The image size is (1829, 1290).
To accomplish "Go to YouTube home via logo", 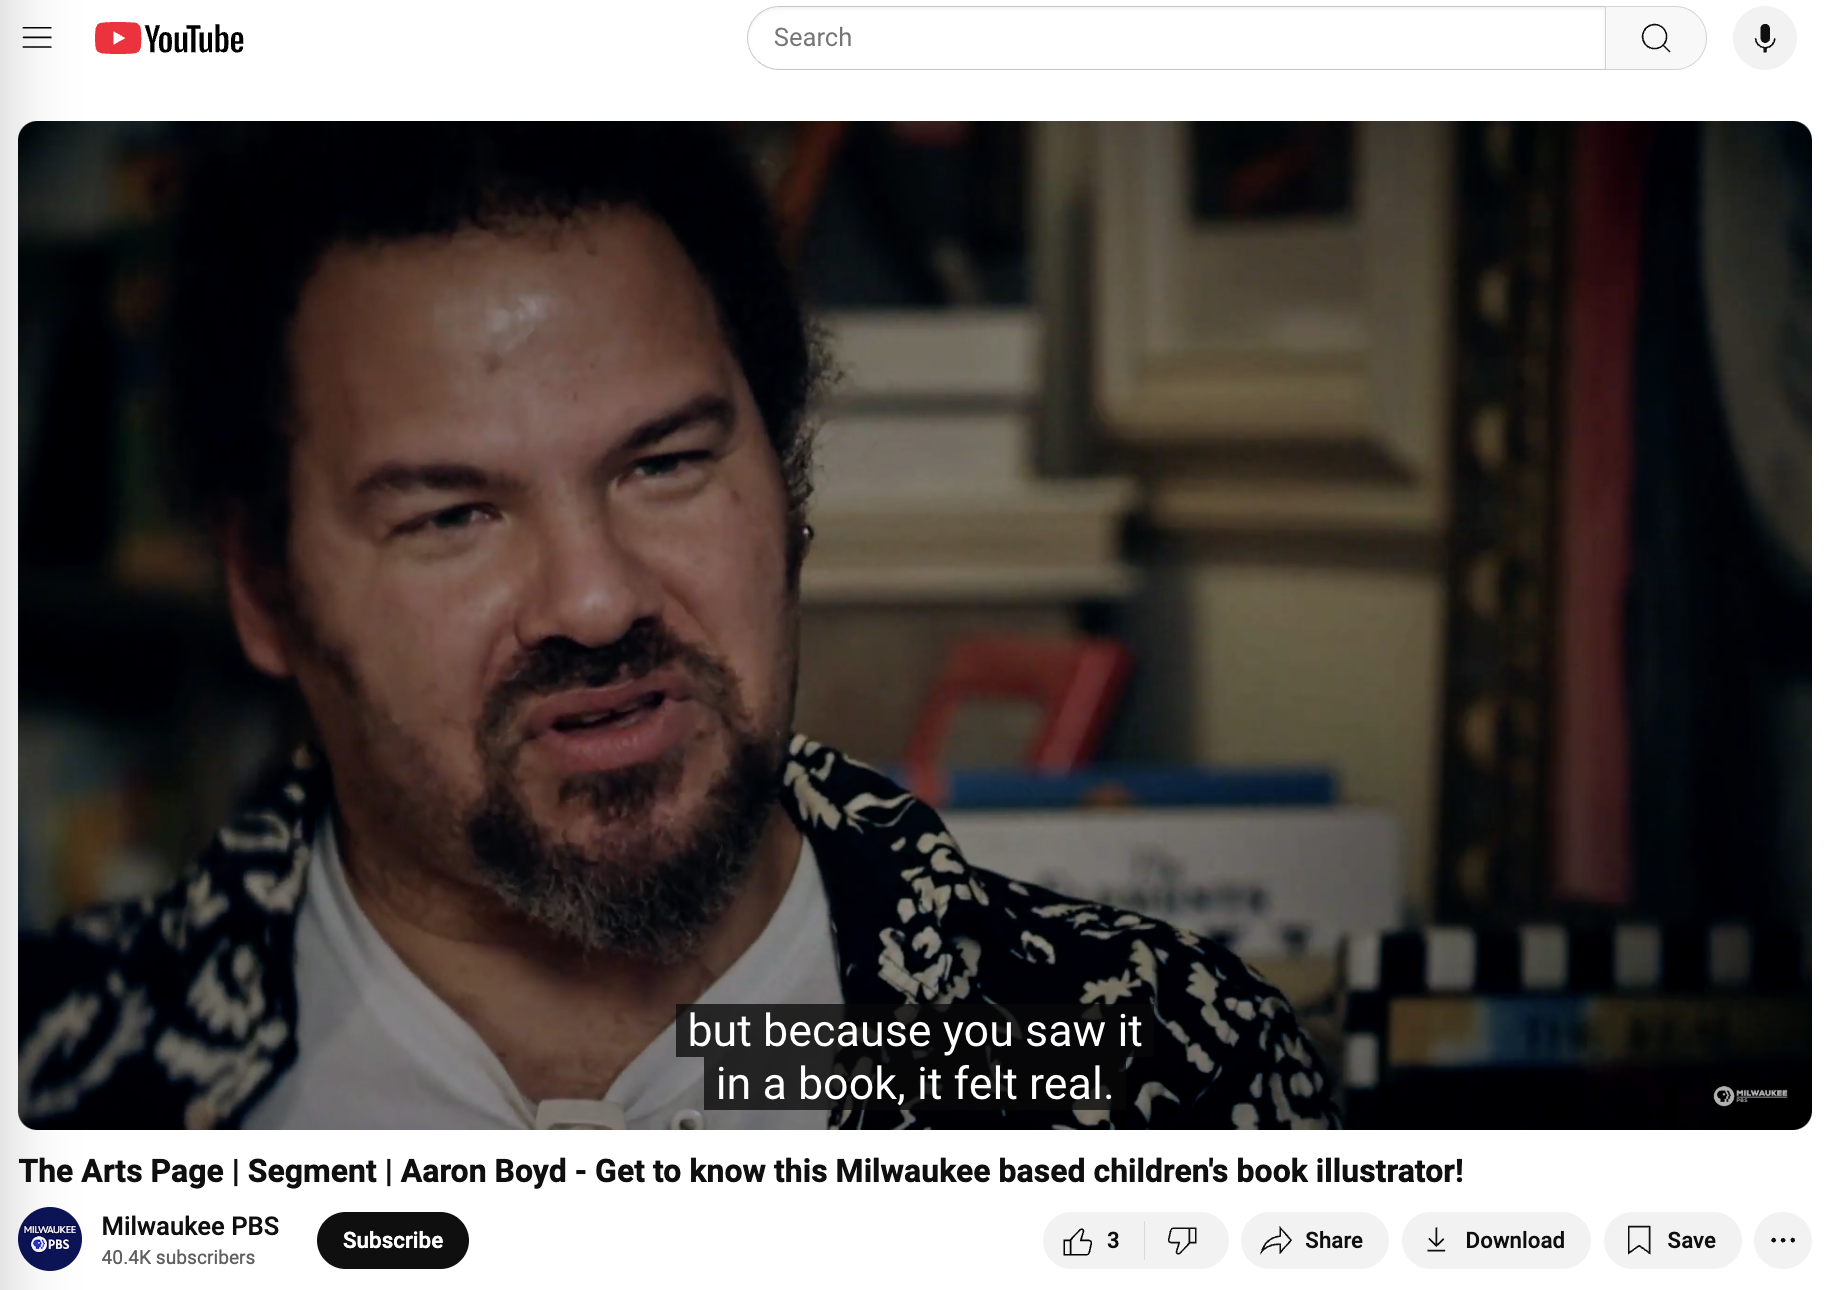I will click(169, 39).
